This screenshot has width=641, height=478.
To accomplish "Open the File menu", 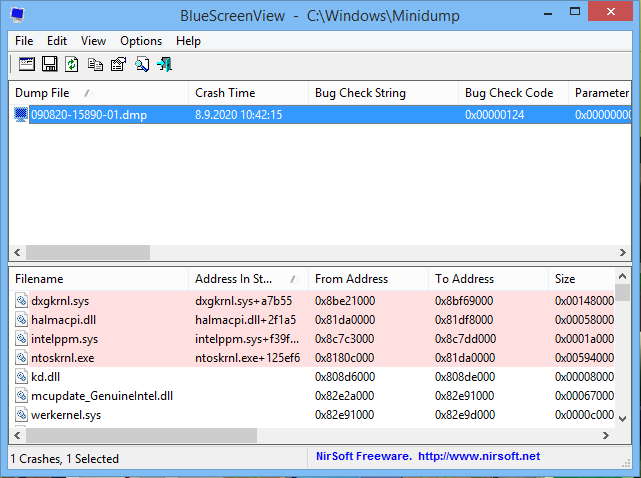I will click(24, 41).
